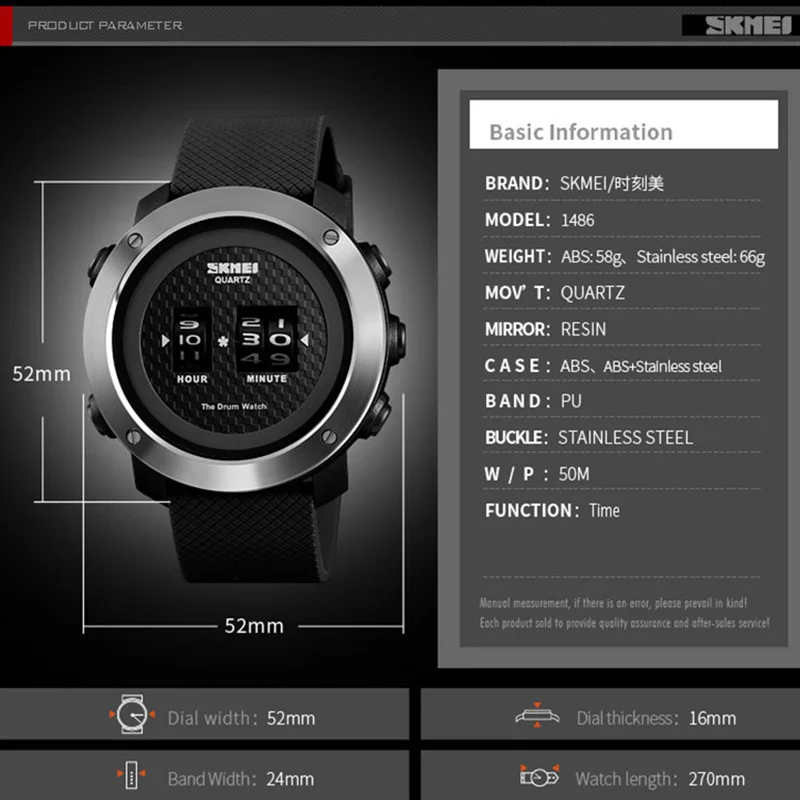The width and height of the screenshot is (800, 800).
Task: Click the MINUTE label on dial
Action: coord(267,379)
